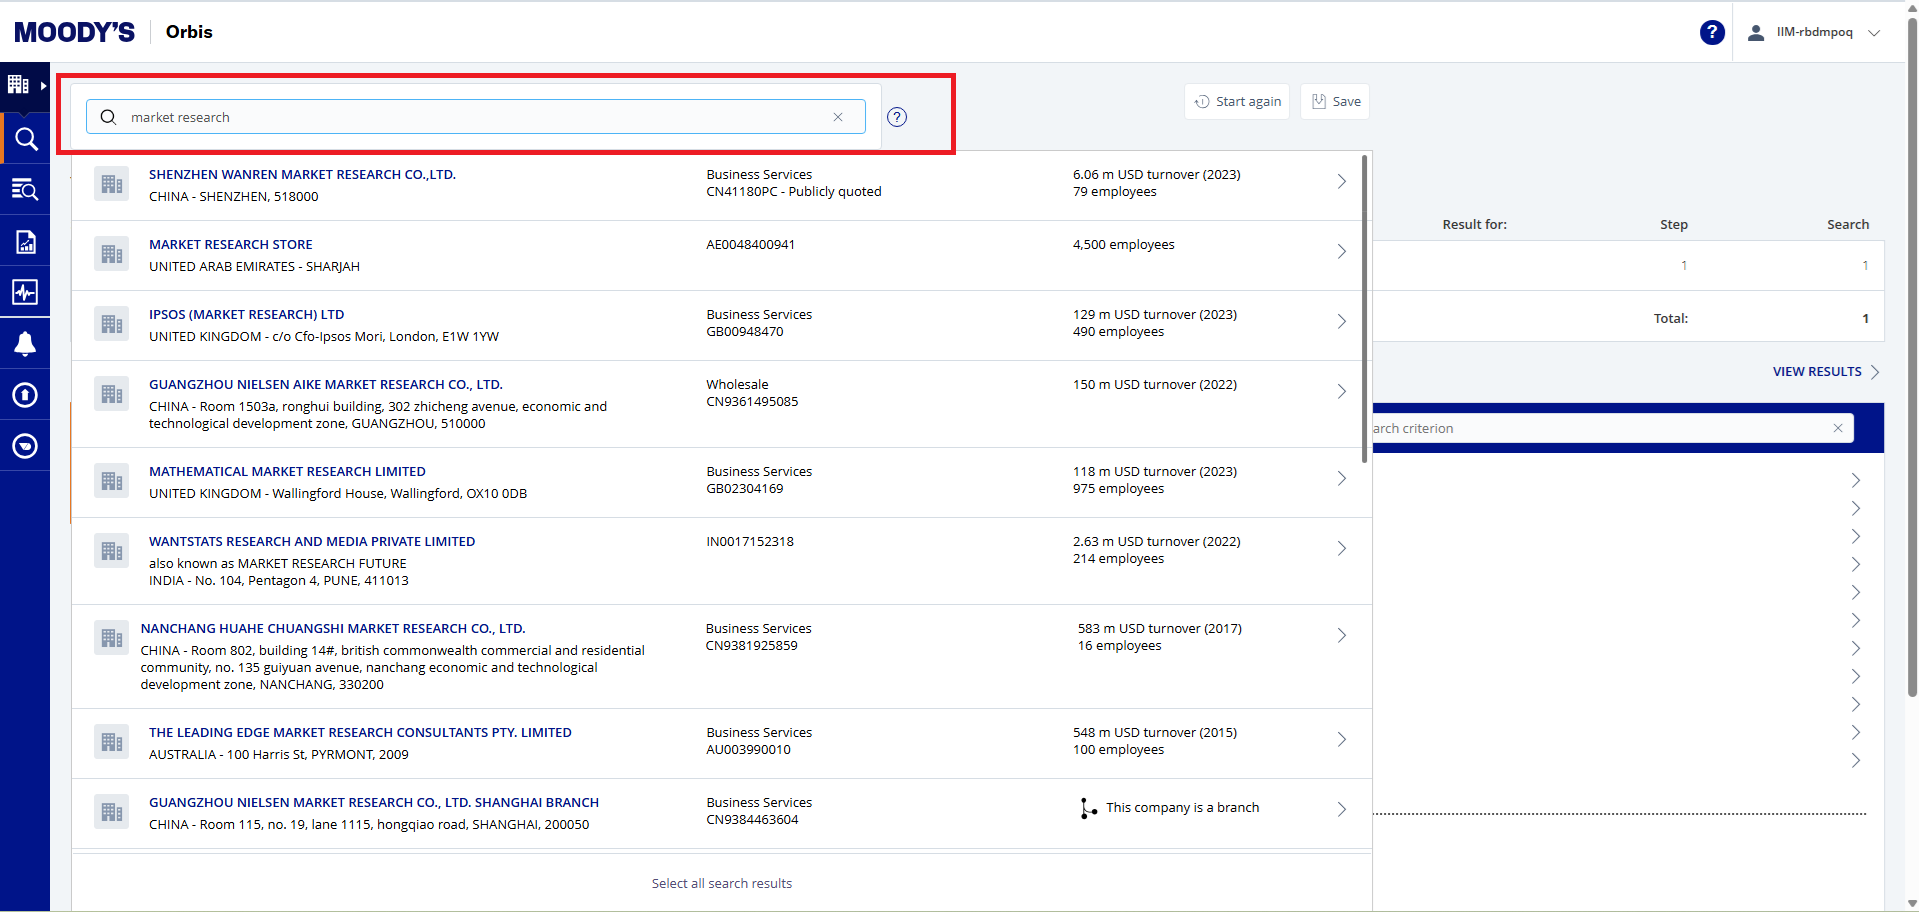Open SHENZHEN WANREN MARKET RESEARCH CO.,LTD. link

[302, 175]
